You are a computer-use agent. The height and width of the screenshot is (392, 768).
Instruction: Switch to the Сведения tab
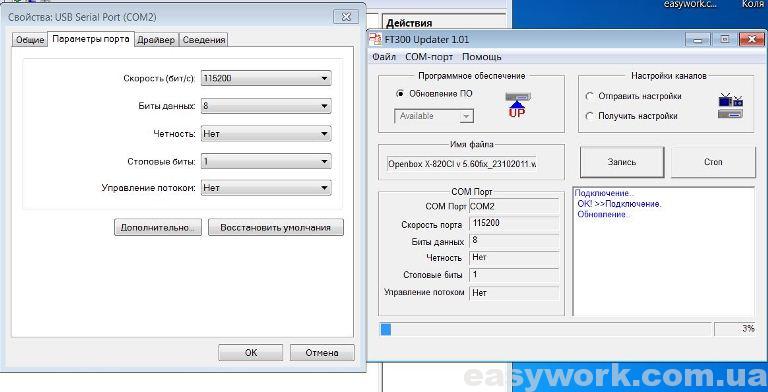[x=204, y=40]
